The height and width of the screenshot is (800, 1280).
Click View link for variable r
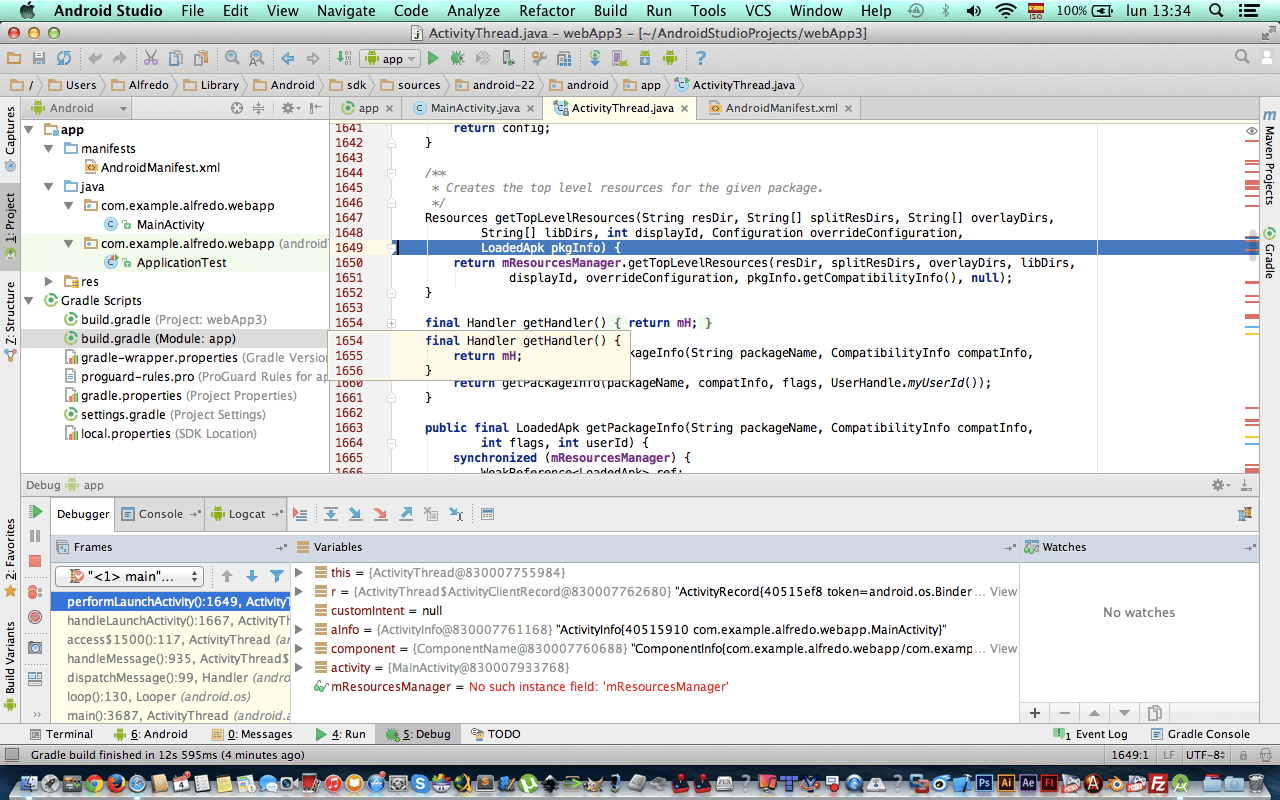tap(1003, 592)
